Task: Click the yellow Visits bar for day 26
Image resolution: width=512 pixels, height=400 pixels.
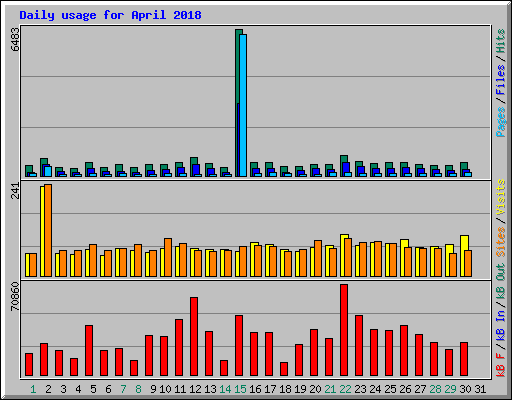Action: [403, 258]
